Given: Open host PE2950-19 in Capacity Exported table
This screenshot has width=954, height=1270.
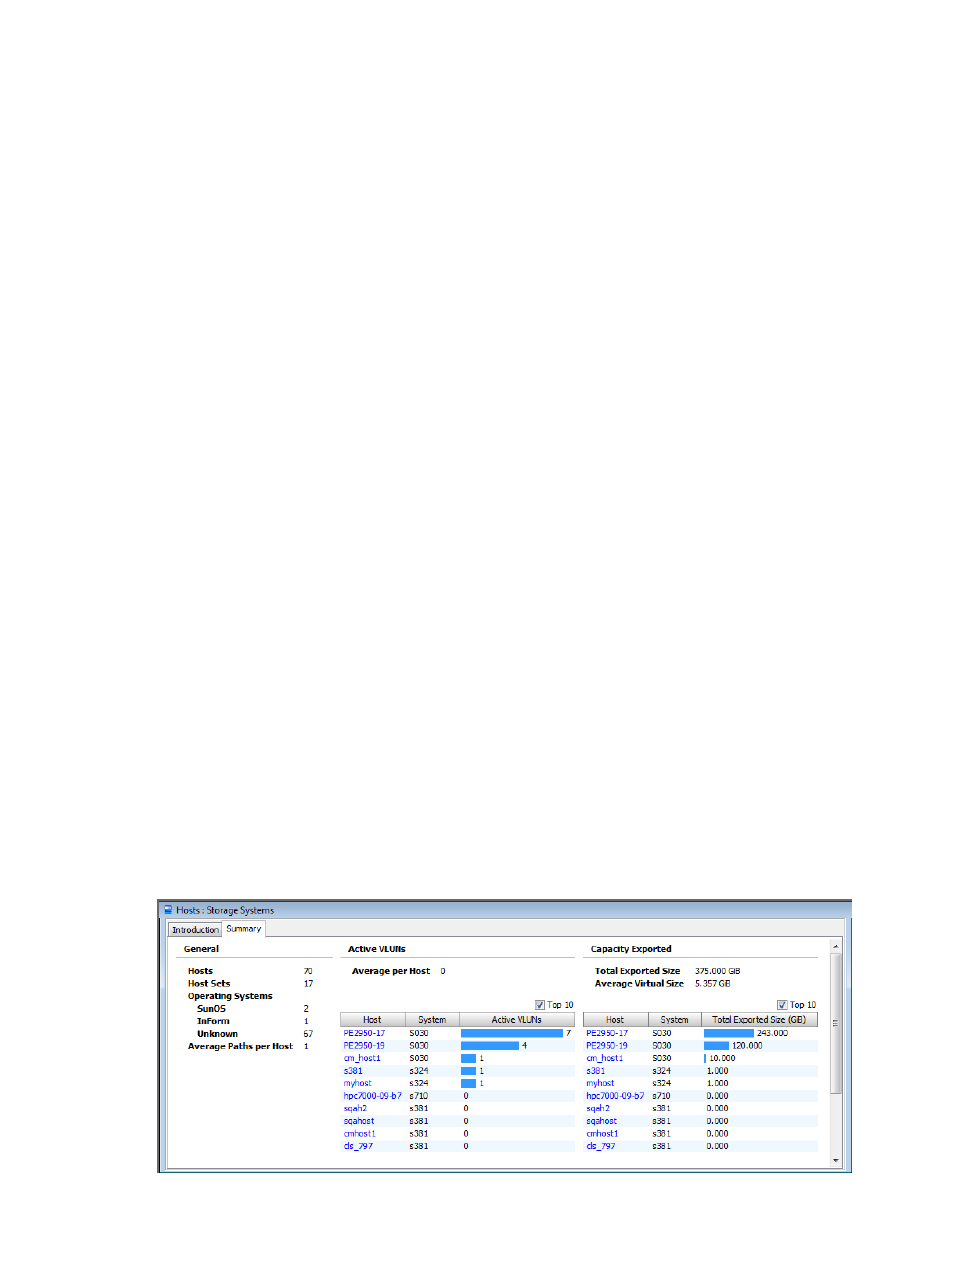Looking at the screenshot, I should tap(607, 1046).
